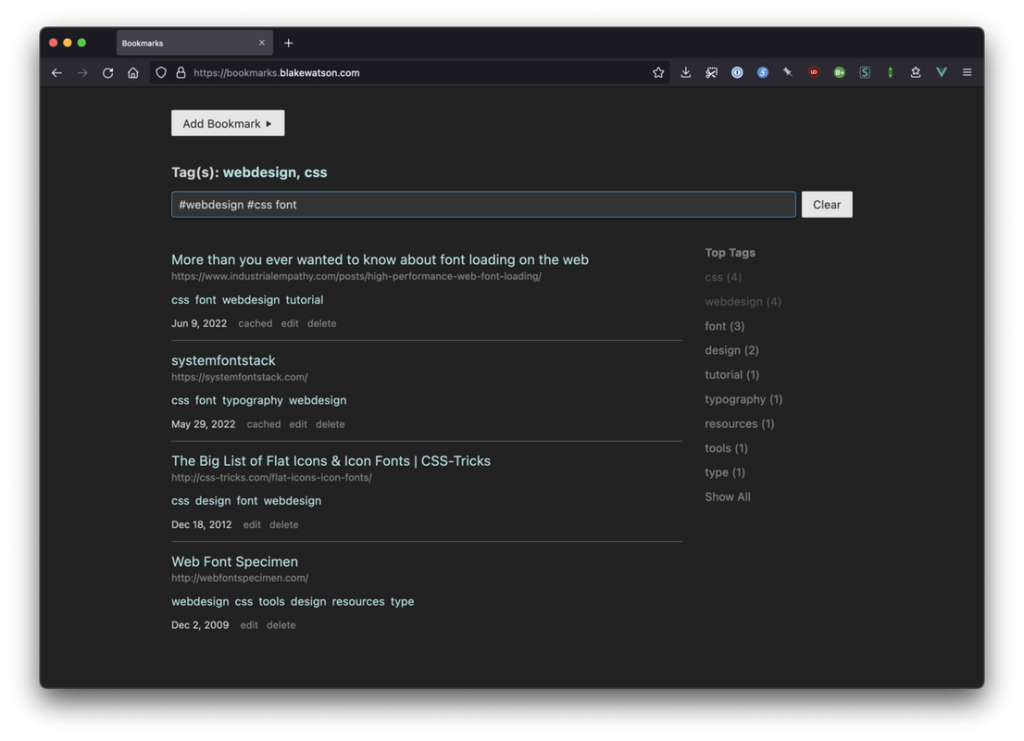
Task: Click the green vertical bar extension icon
Action: click(890, 72)
